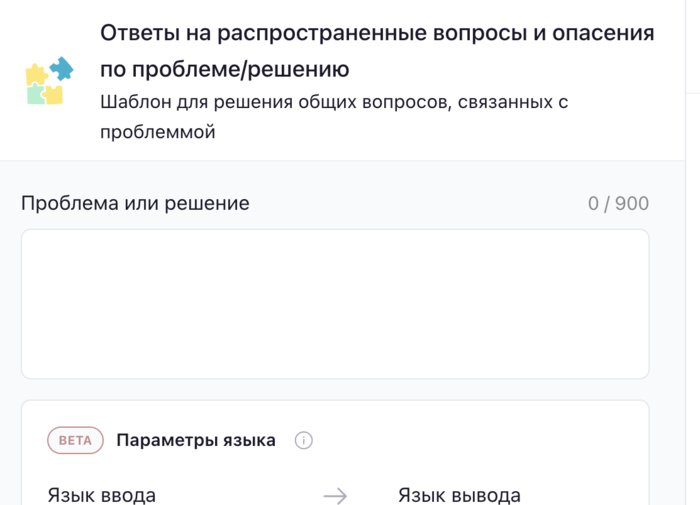Click the blue puzzle piece in the logo

[x=62, y=69]
